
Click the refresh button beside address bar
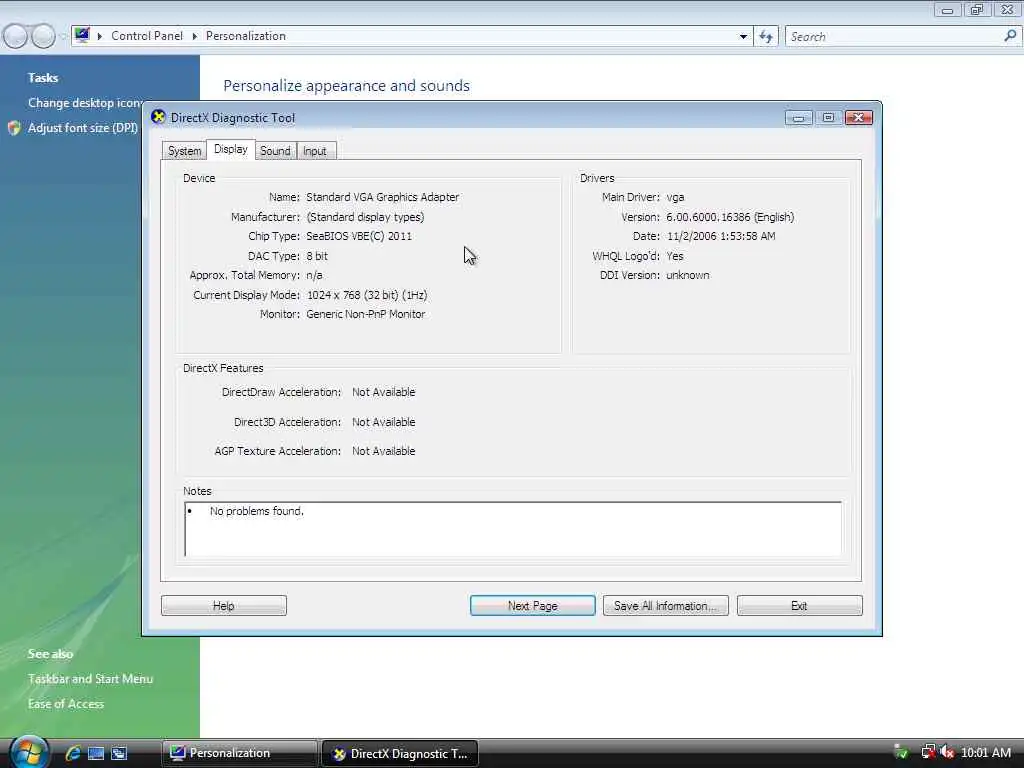(766, 37)
